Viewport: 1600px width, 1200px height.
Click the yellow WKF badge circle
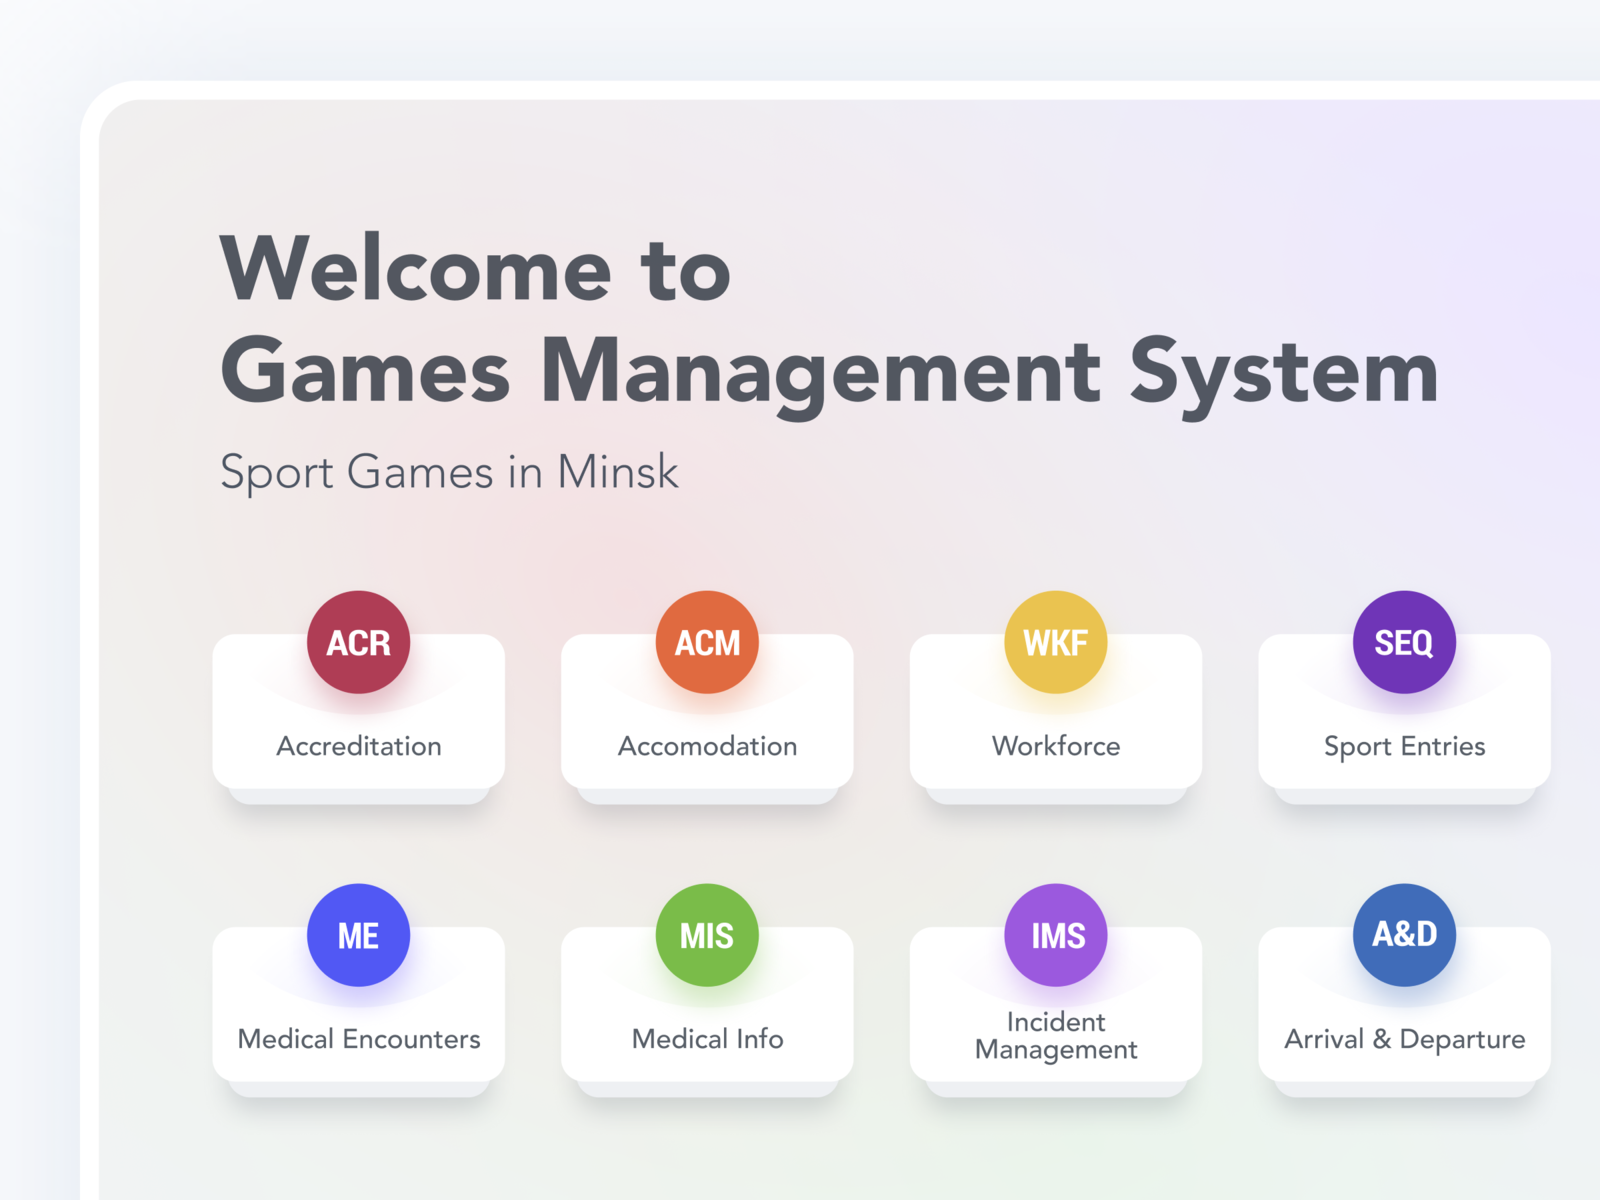pos(1055,643)
